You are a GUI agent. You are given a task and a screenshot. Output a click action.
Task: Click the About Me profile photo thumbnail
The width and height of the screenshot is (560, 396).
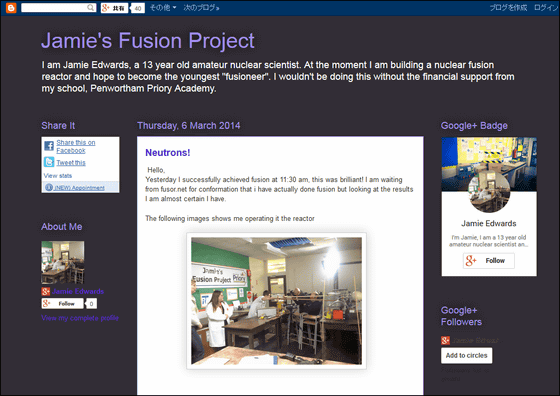pyautogui.click(x=63, y=262)
